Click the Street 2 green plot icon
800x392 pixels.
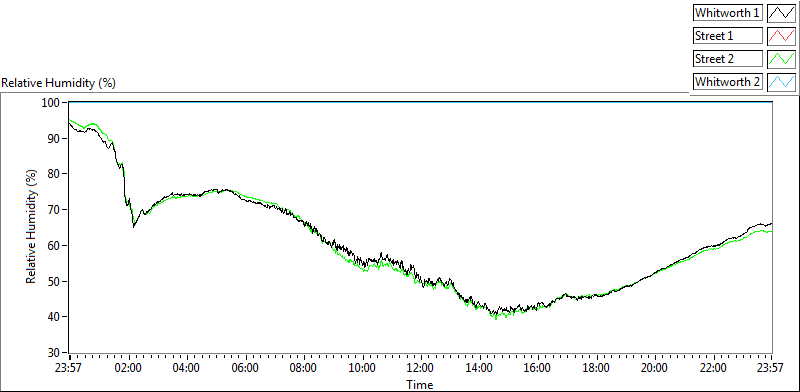[x=782, y=58]
